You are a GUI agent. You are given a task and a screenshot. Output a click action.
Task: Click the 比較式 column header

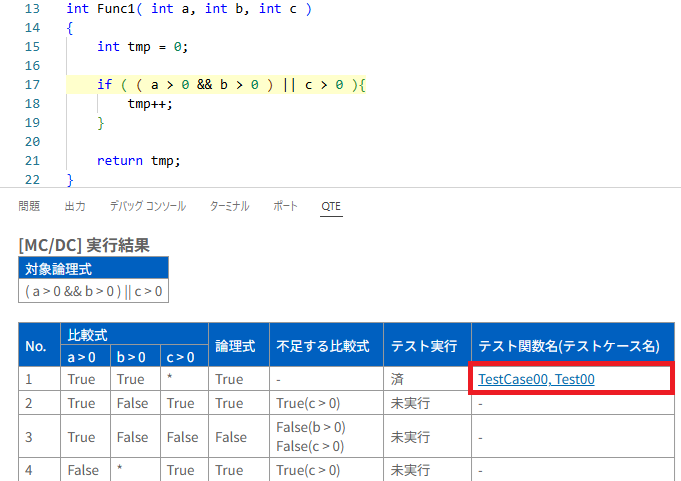point(135,334)
